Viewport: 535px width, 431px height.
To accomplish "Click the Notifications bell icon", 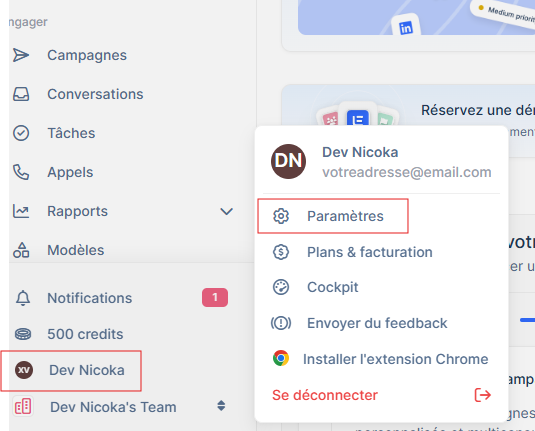I will [x=23, y=298].
